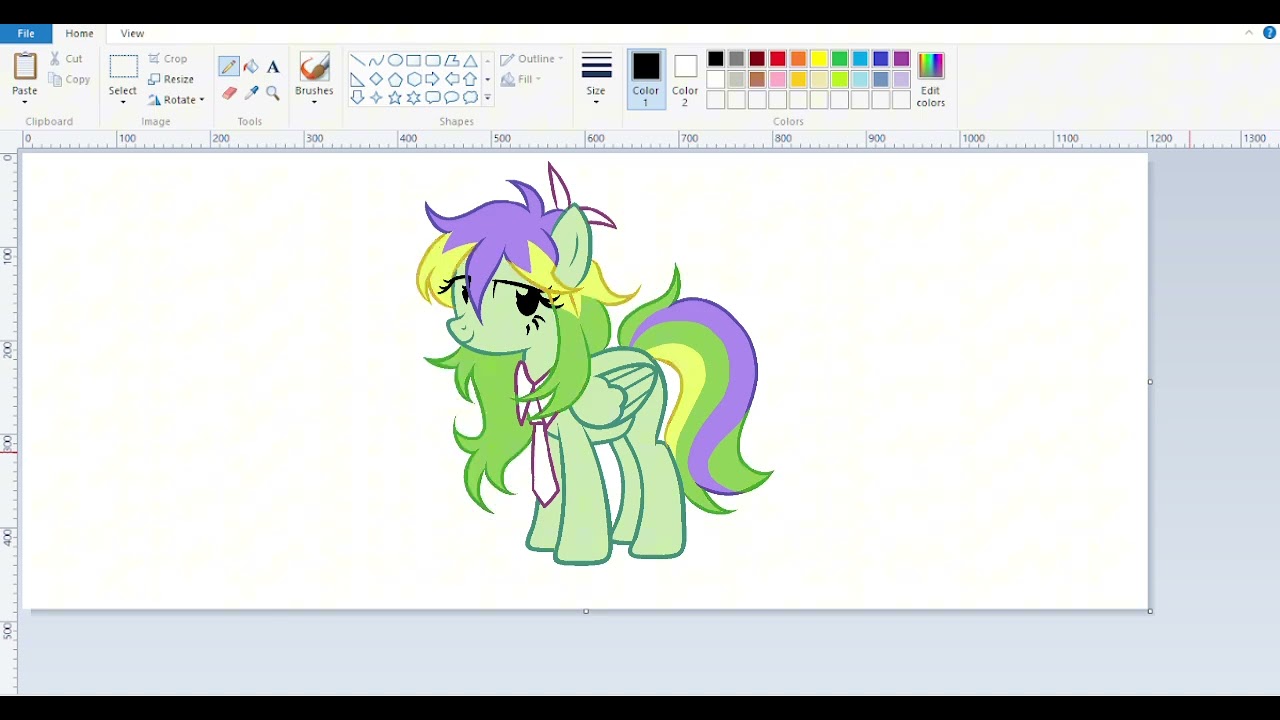Click the Cut button

67,59
